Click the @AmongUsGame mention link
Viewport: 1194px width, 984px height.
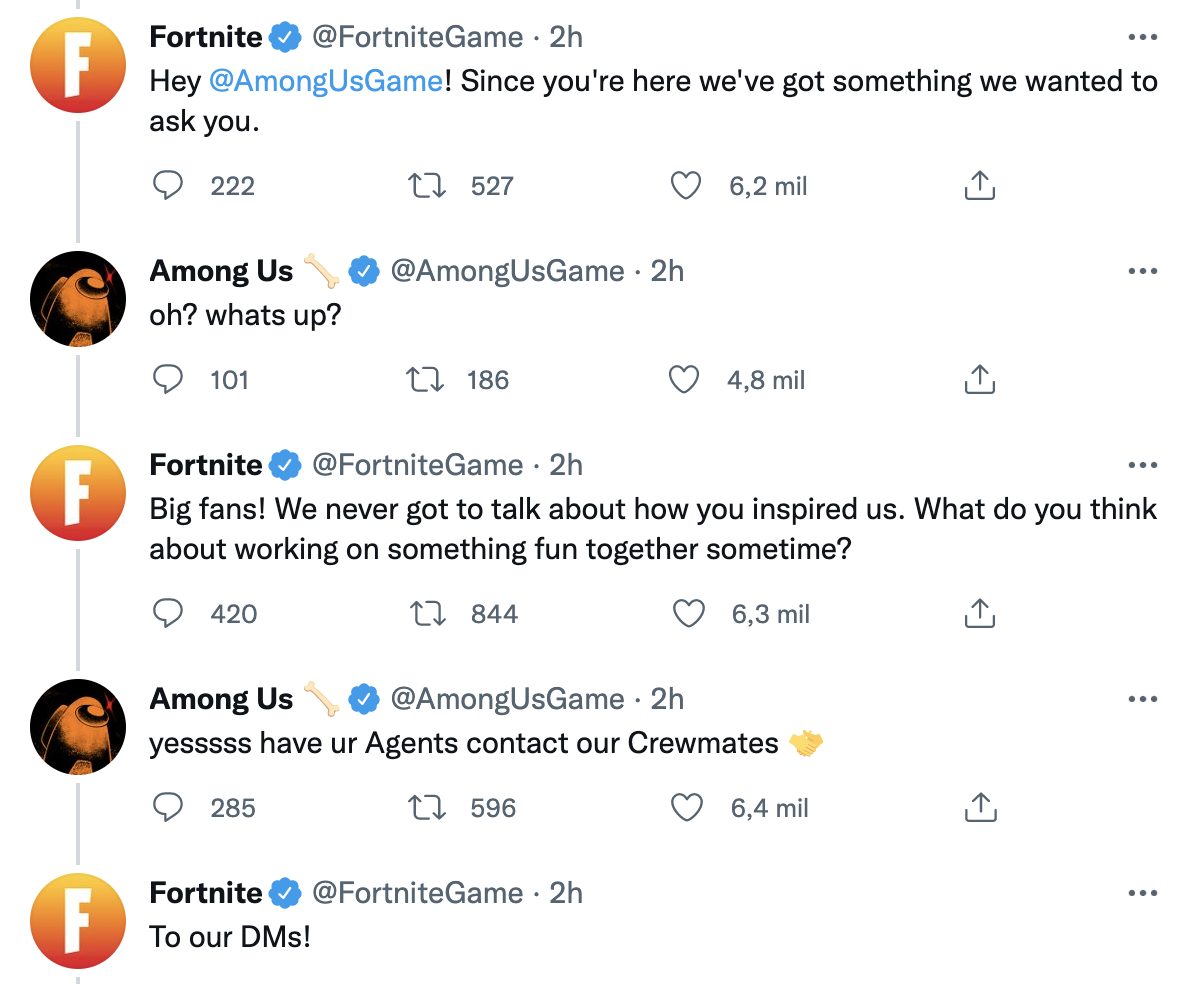(325, 81)
